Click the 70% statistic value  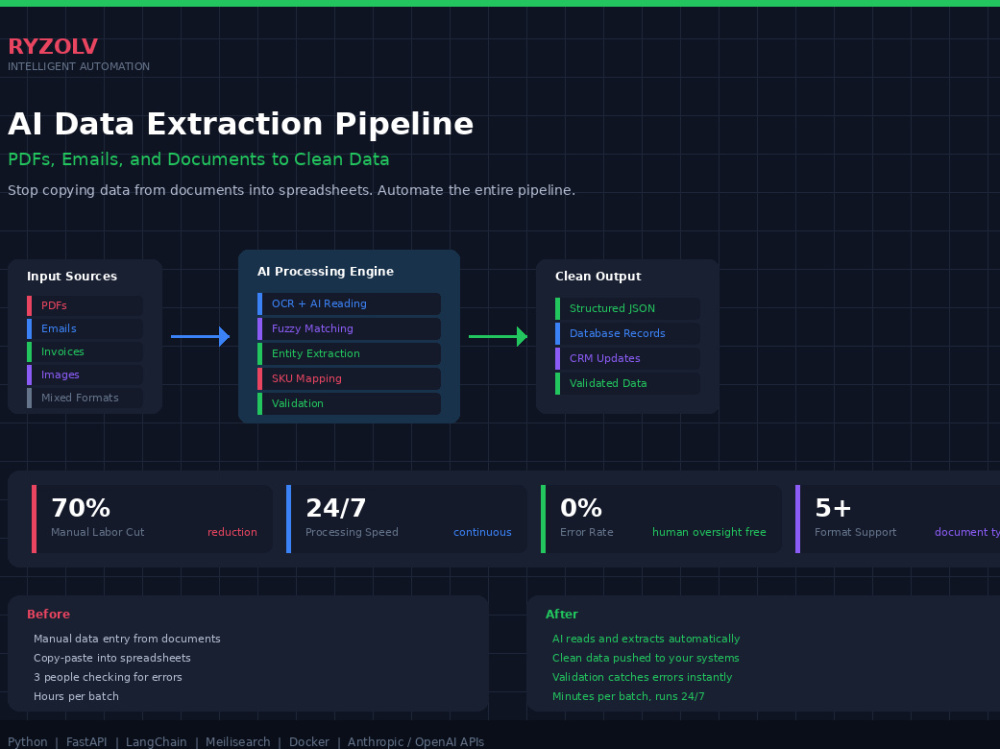81,508
